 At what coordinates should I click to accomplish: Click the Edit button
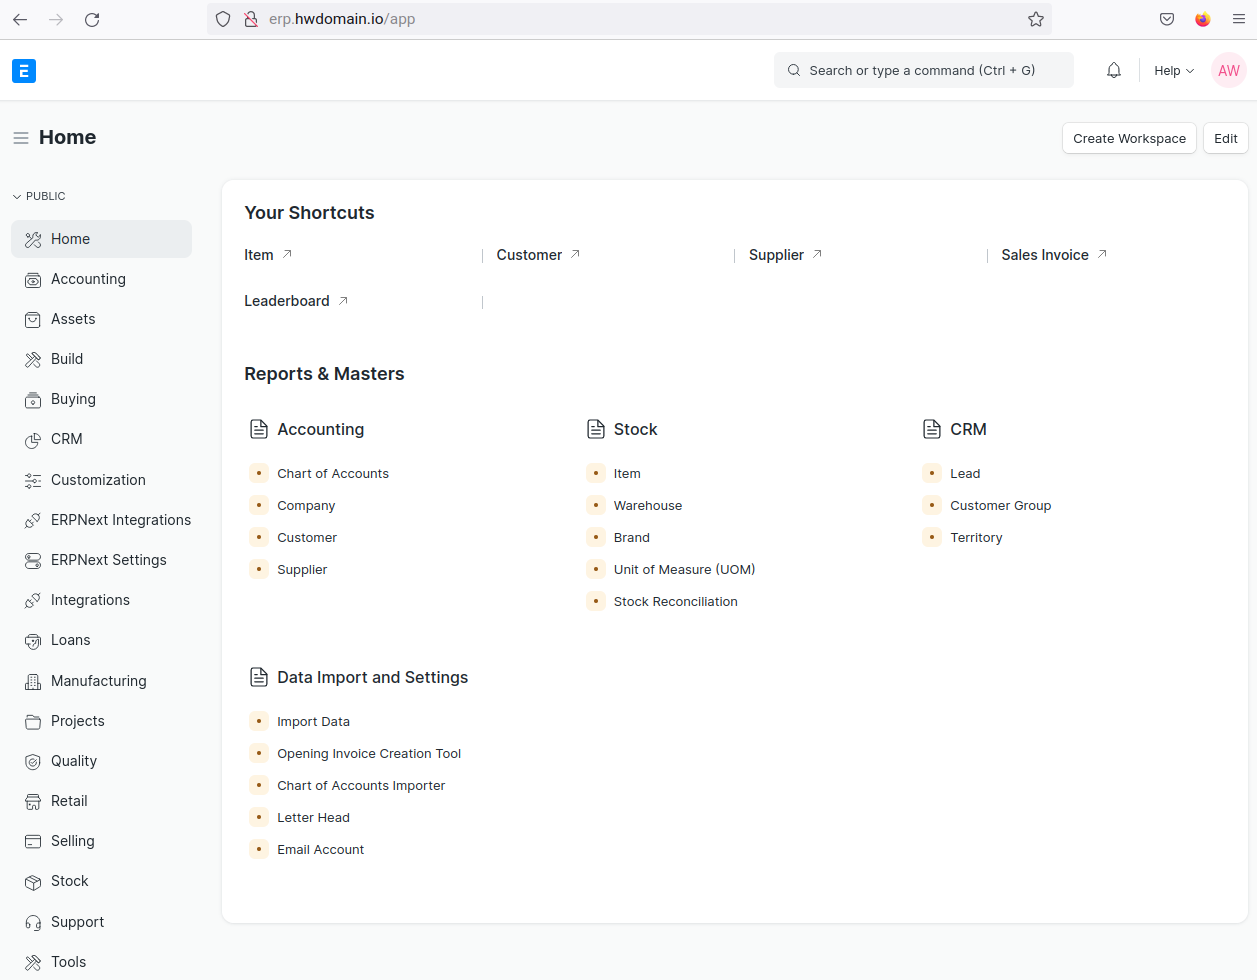pos(1226,138)
